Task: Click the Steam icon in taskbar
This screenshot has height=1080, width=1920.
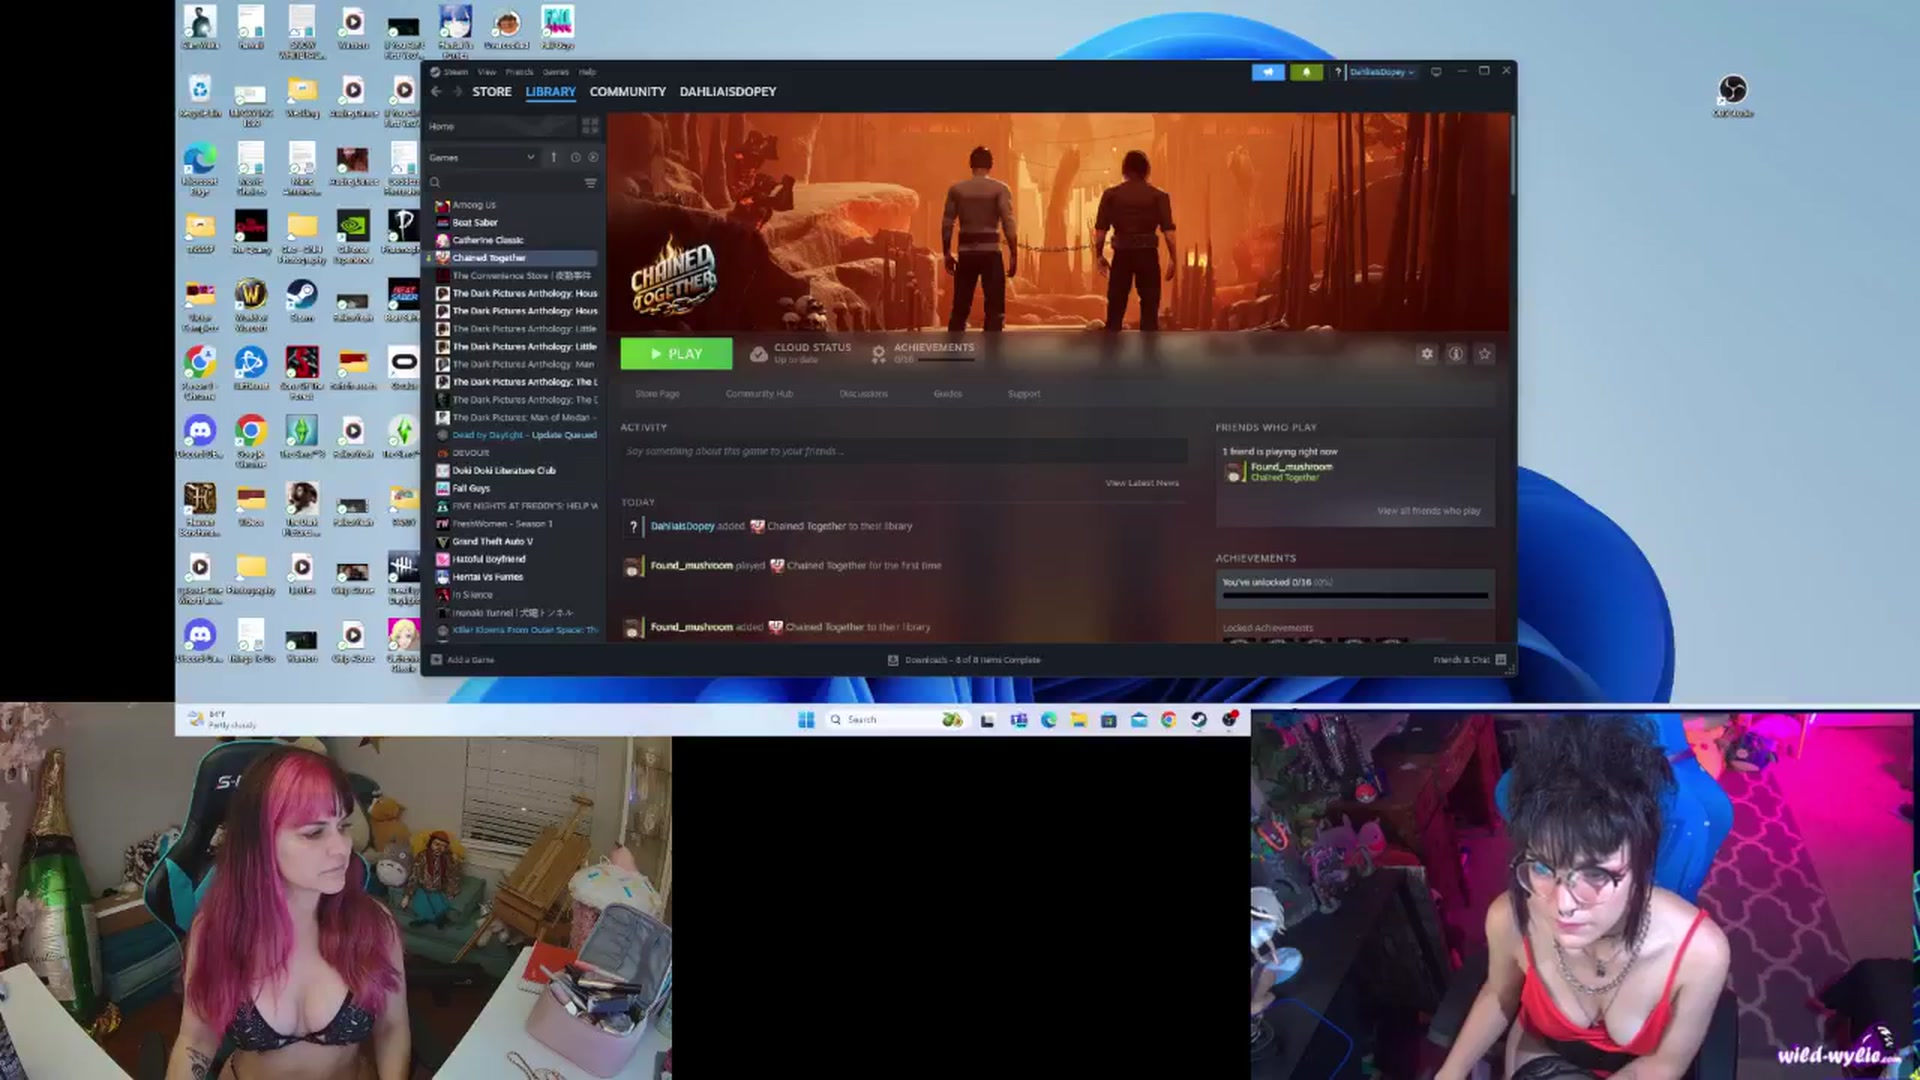Action: (x=1199, y=720)
